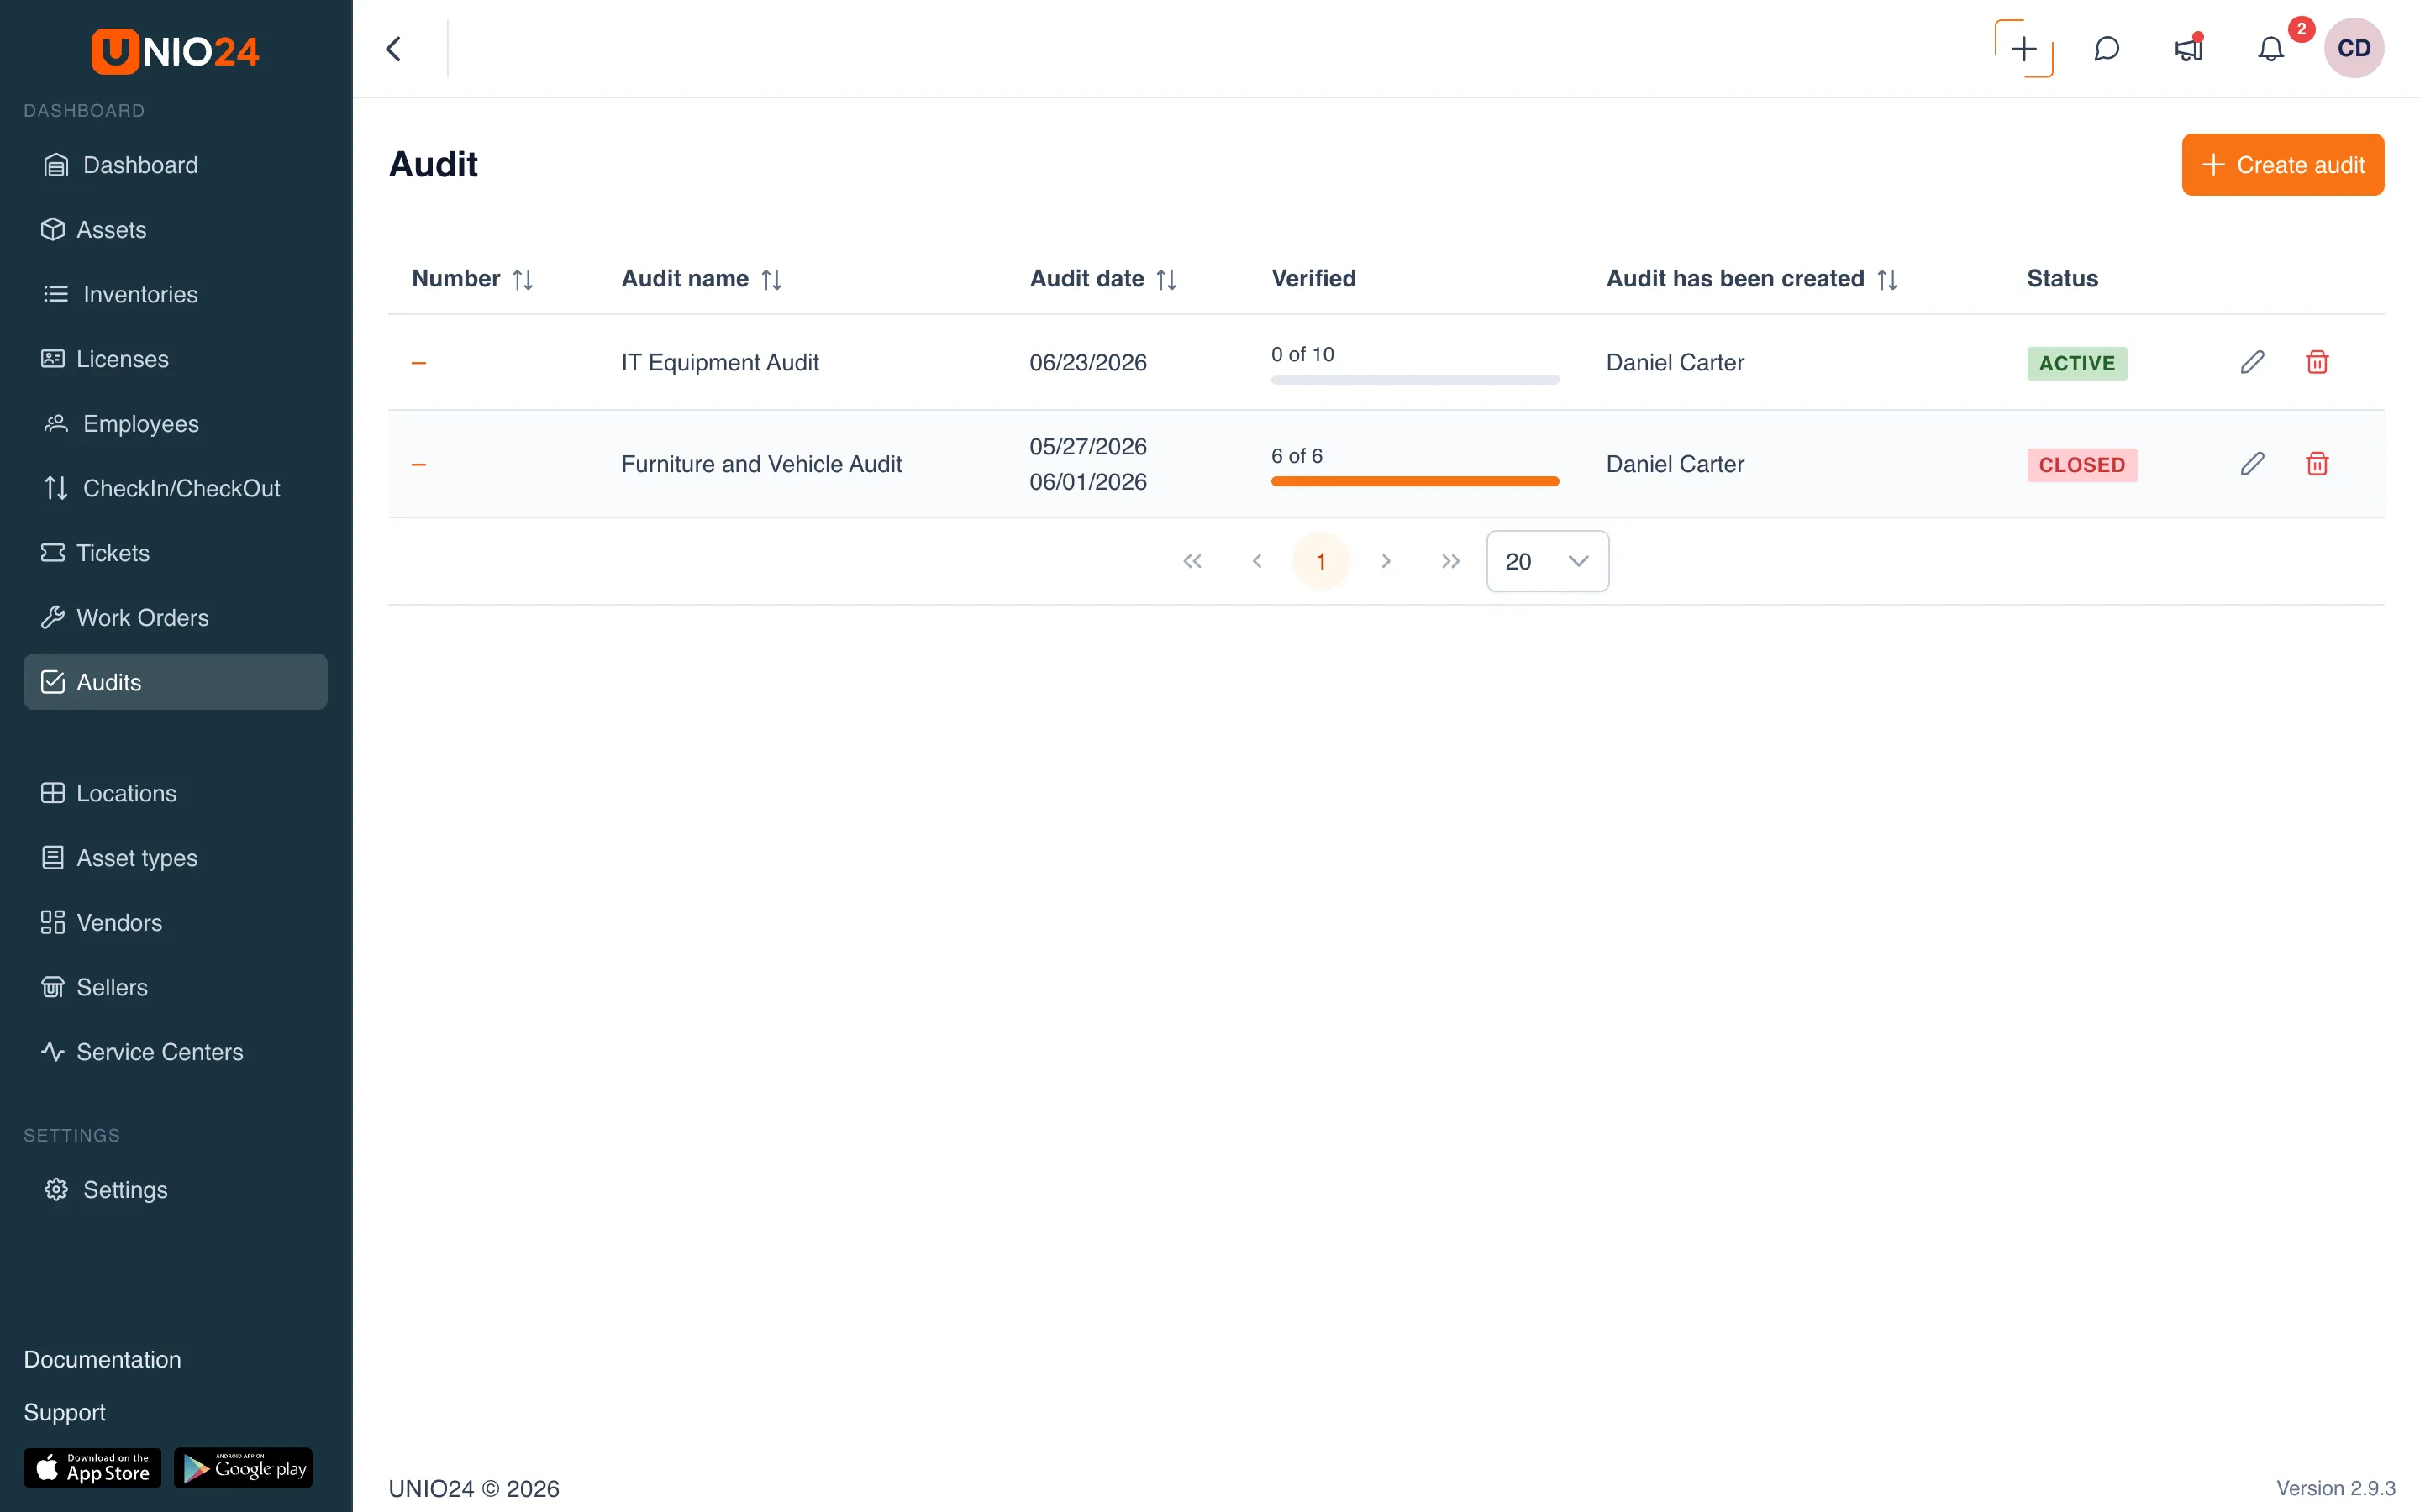Open Tickets section
Image resolution: width=2420 pixels, height=1512 pixels.
(175, 553)
